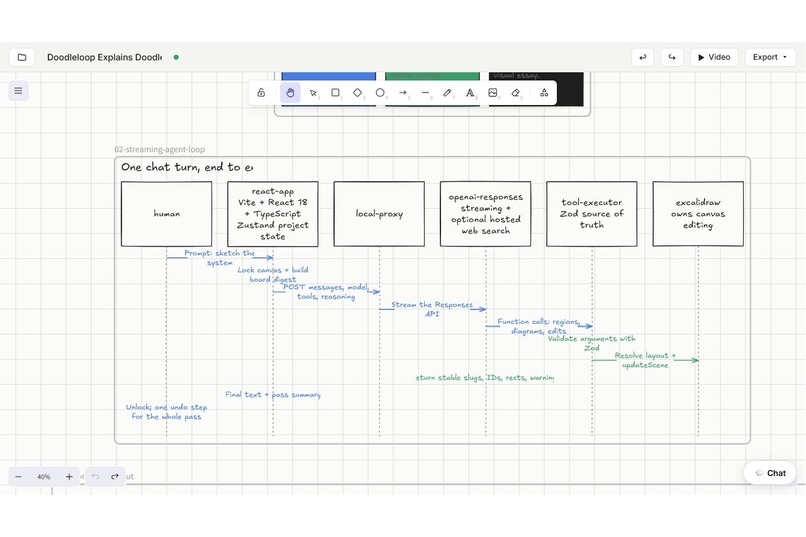Open the projects folder icon
The image size is (806, 537).
[x=22, y=57]
